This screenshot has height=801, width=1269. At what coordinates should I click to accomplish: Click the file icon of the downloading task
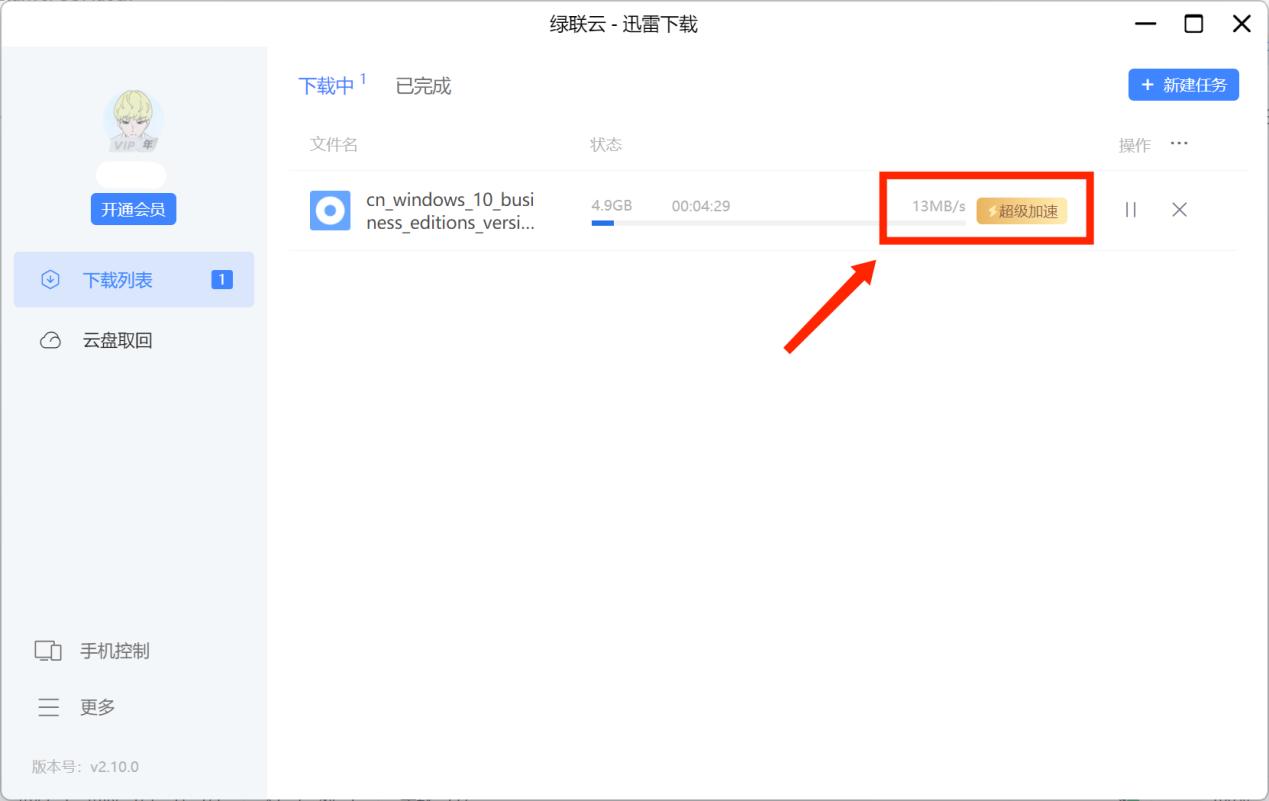click(330, 210)
